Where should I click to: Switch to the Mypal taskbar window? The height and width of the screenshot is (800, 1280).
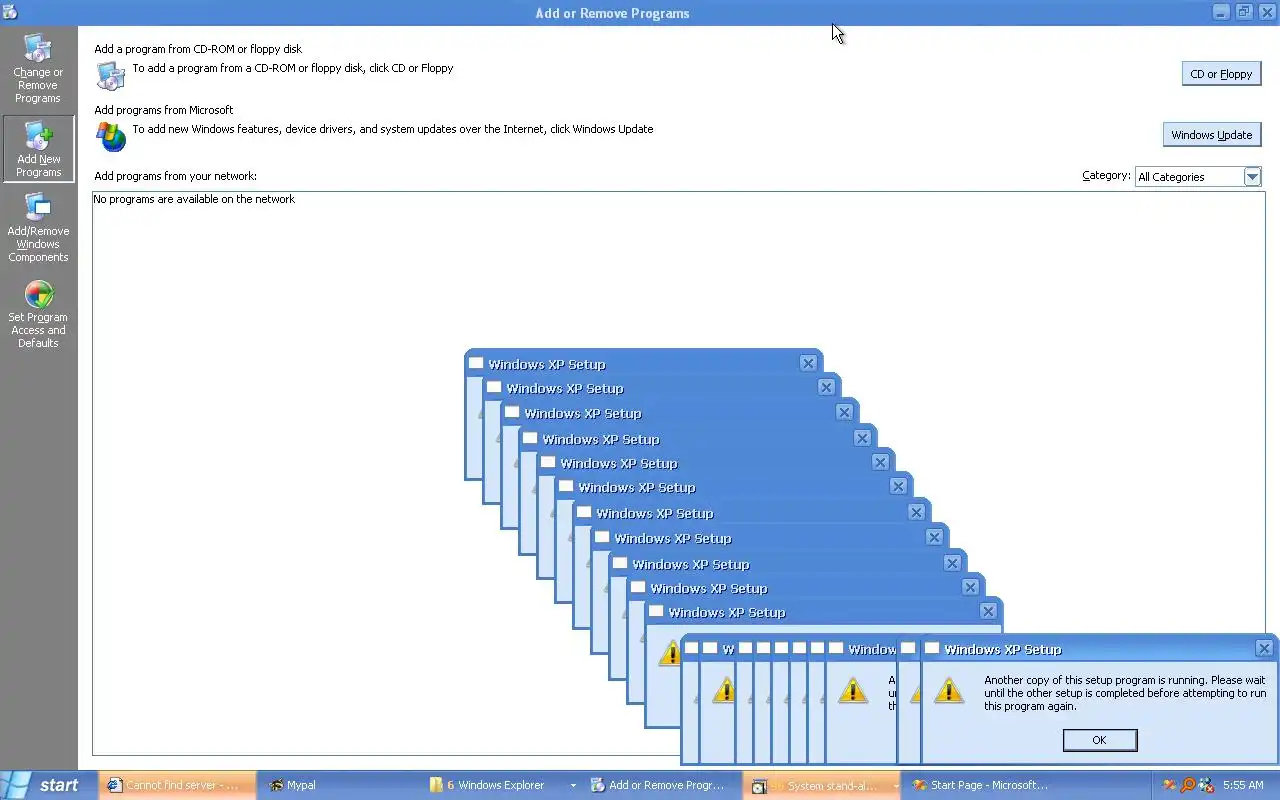340,785
